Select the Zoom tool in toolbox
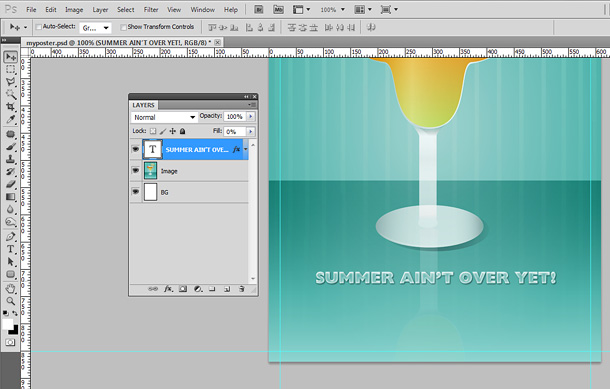 (11, 301)
